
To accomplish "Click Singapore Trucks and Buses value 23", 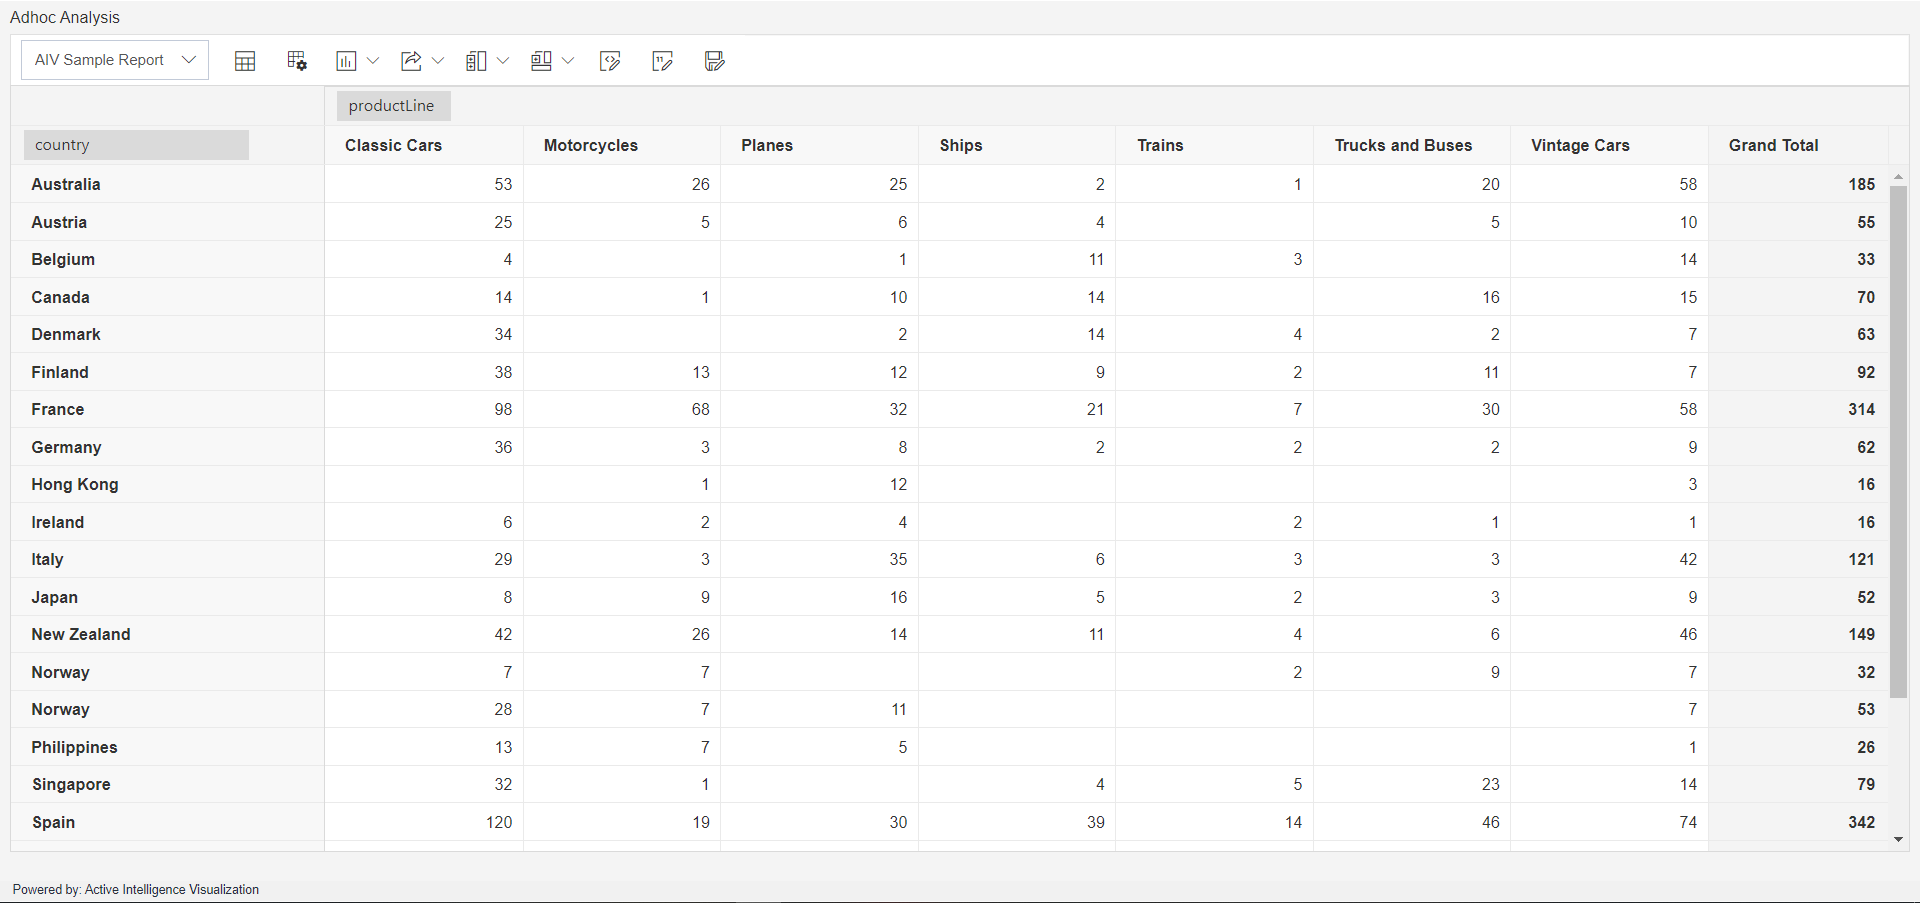I will point(1490,785).
